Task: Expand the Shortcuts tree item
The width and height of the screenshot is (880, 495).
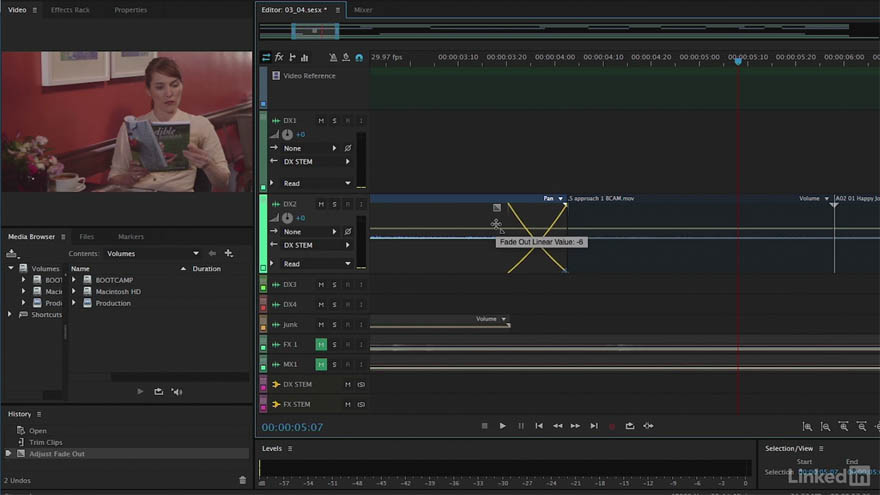Action: (x=10, y=314)
